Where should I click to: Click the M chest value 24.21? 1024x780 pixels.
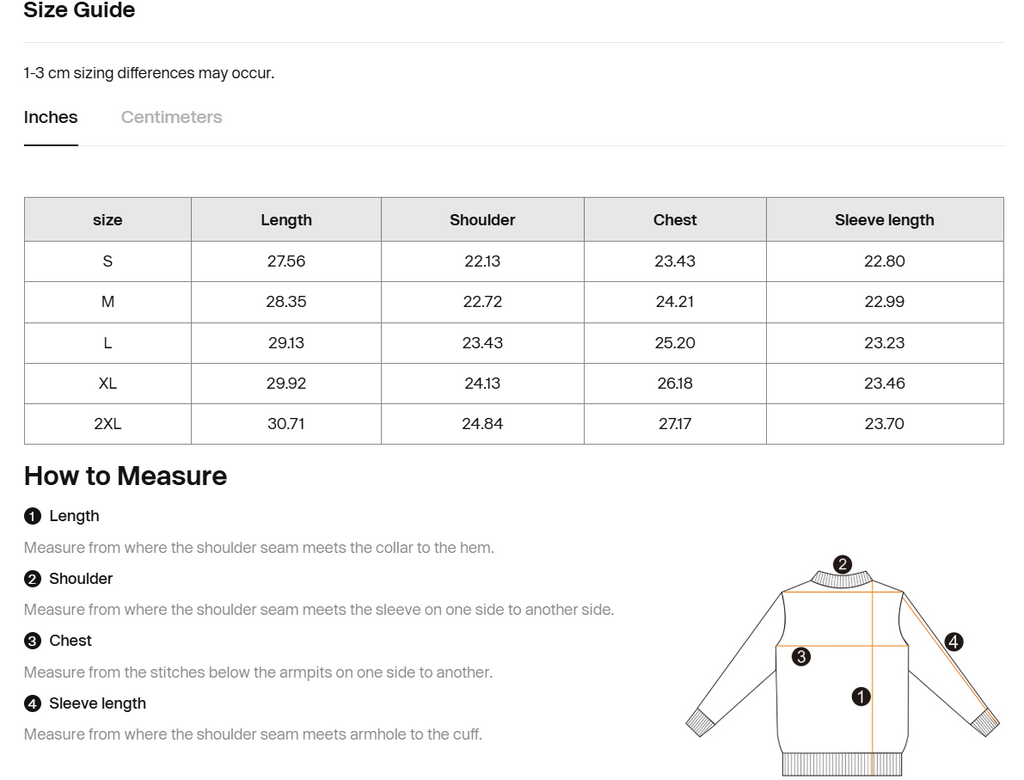click(675, 302)
